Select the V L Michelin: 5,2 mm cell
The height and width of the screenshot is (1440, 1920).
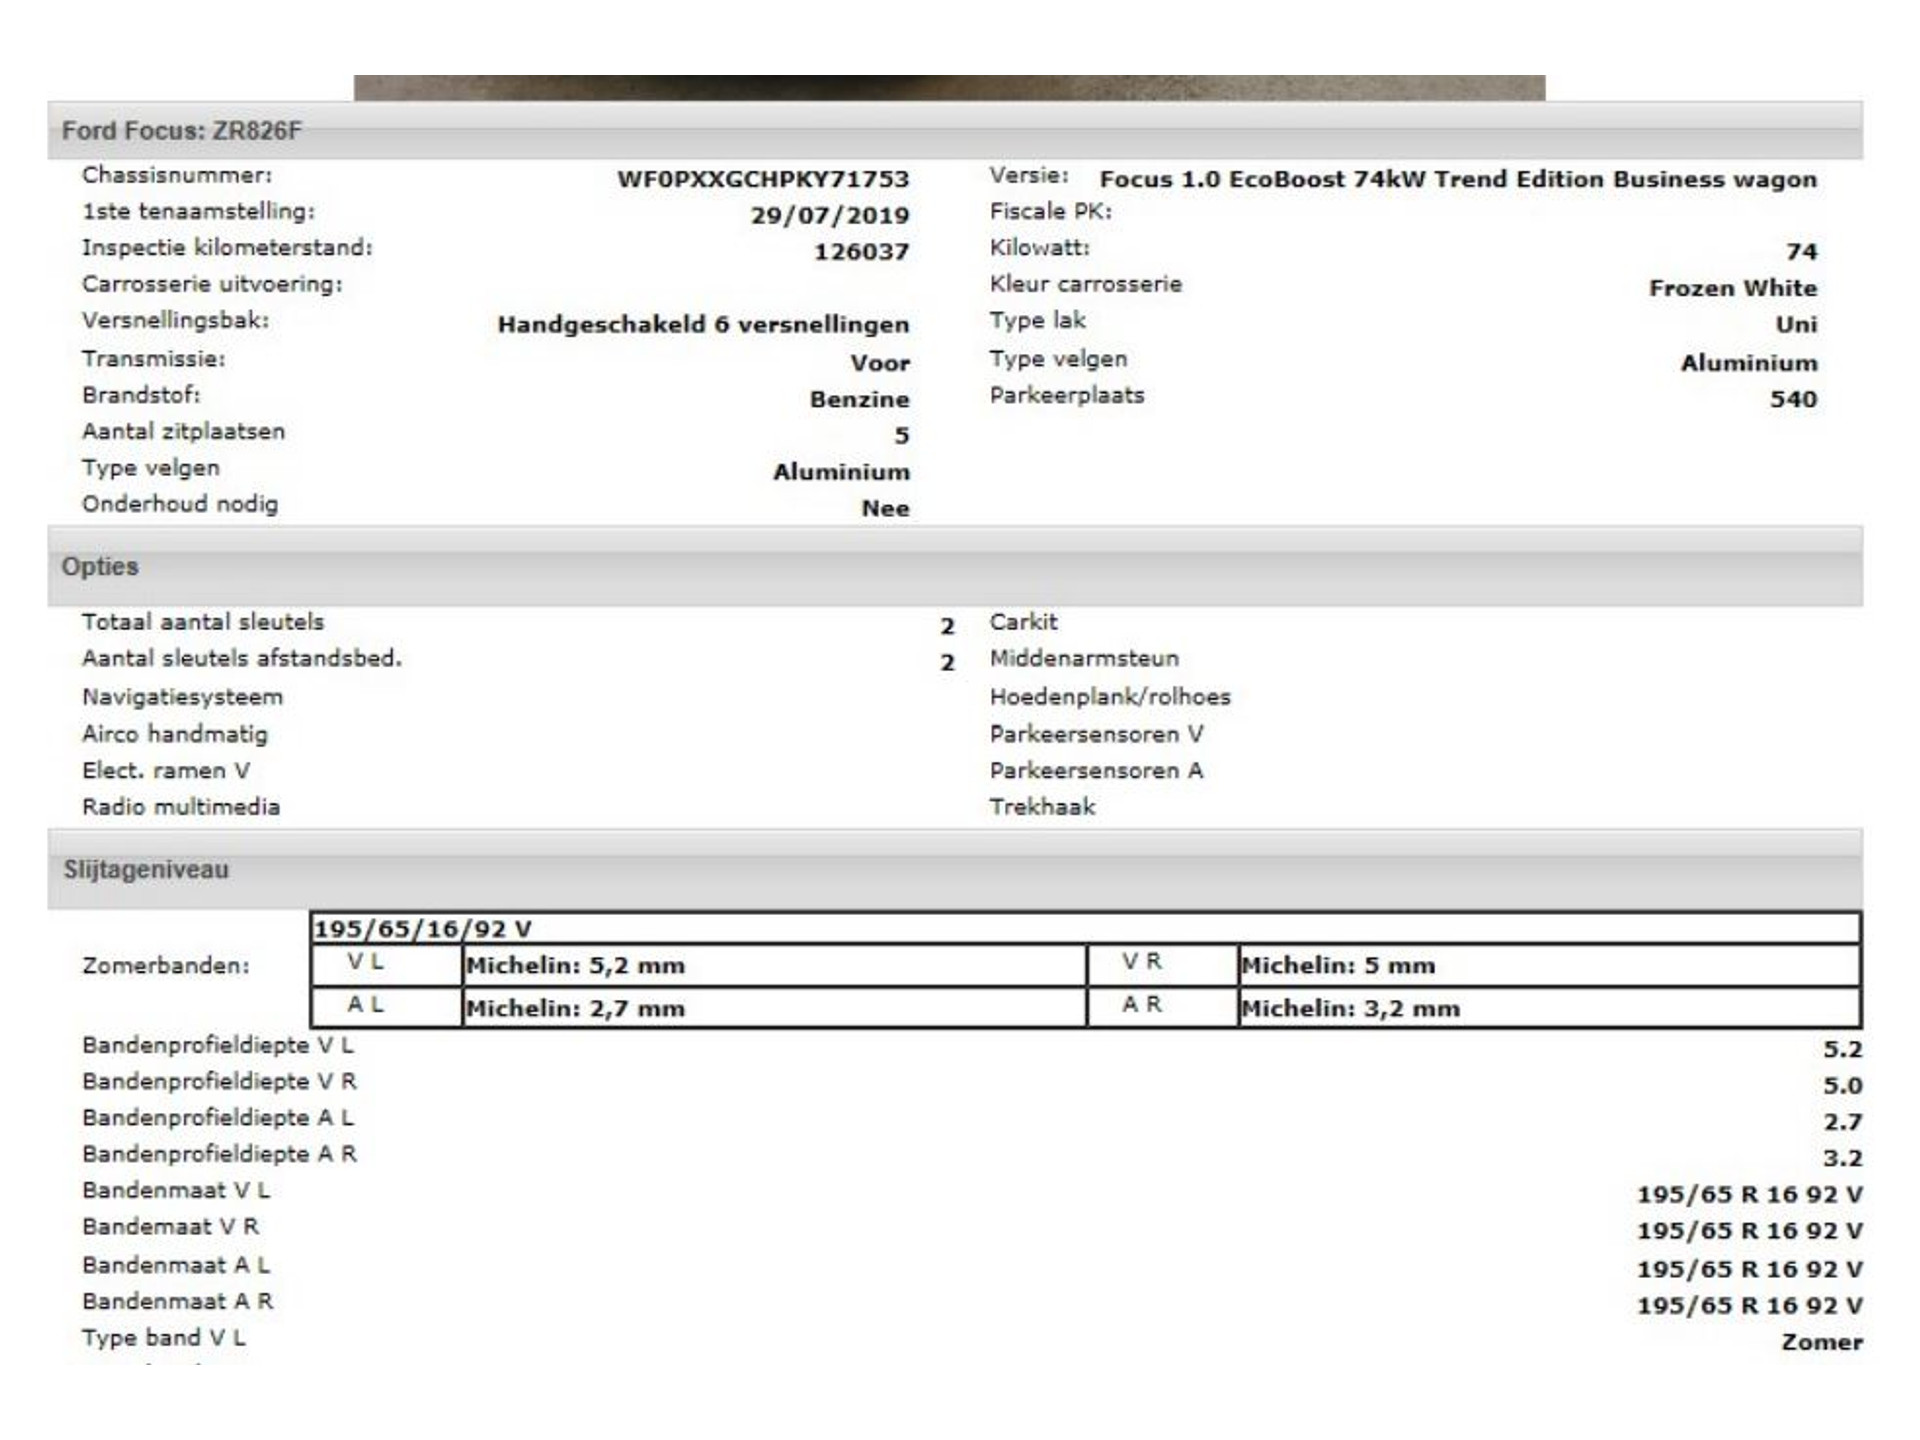(x=774, y=966)
